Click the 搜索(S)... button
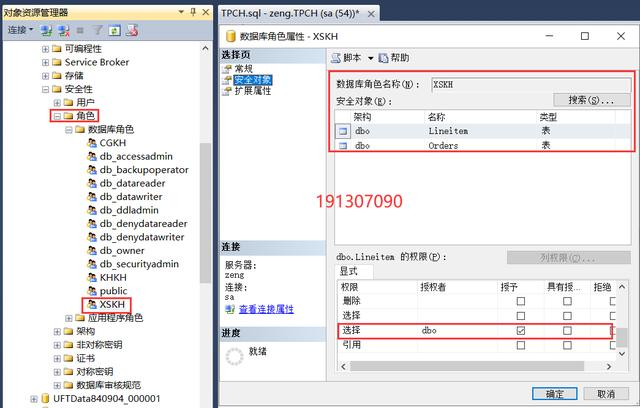 [x=591, y=100]
